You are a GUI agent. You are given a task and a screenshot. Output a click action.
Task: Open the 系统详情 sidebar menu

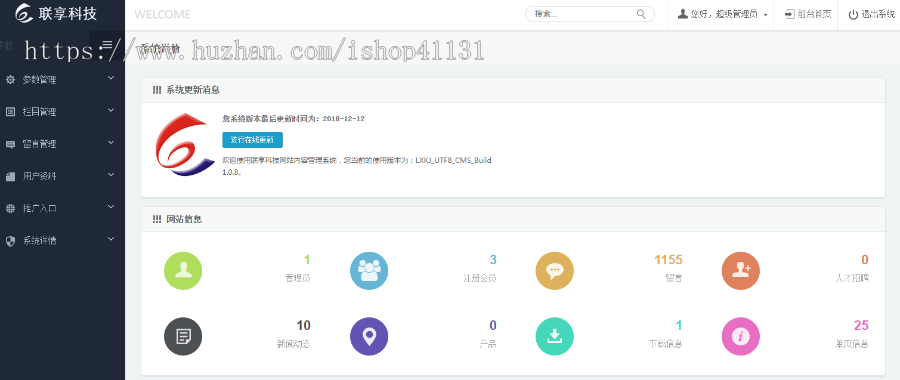point(62,241)
